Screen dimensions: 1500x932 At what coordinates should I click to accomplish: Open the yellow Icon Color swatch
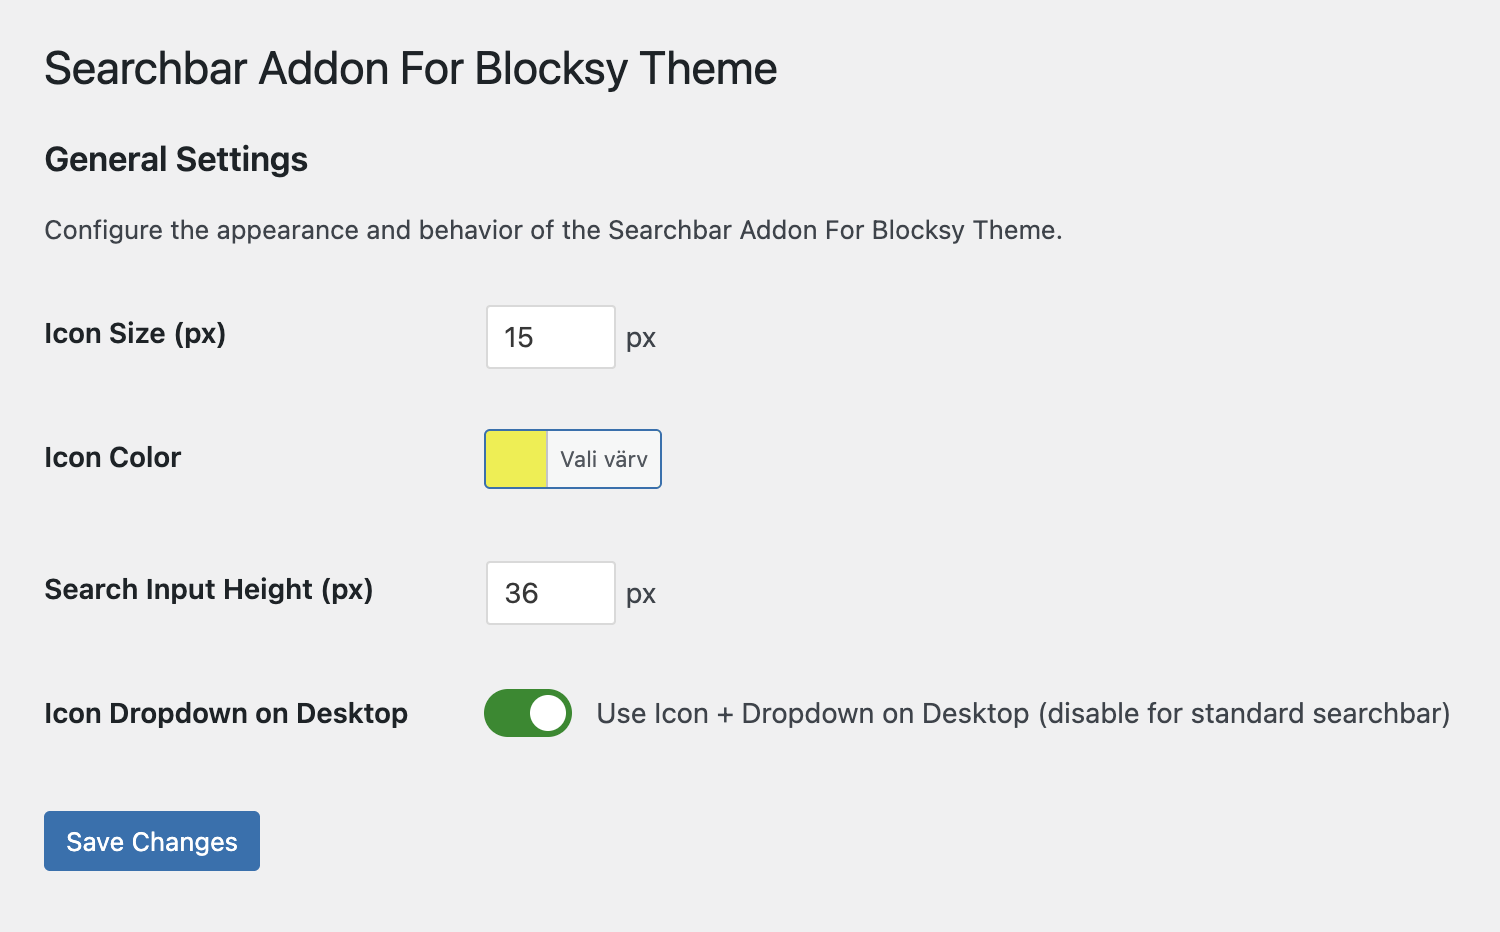click(x=516, y=459)
